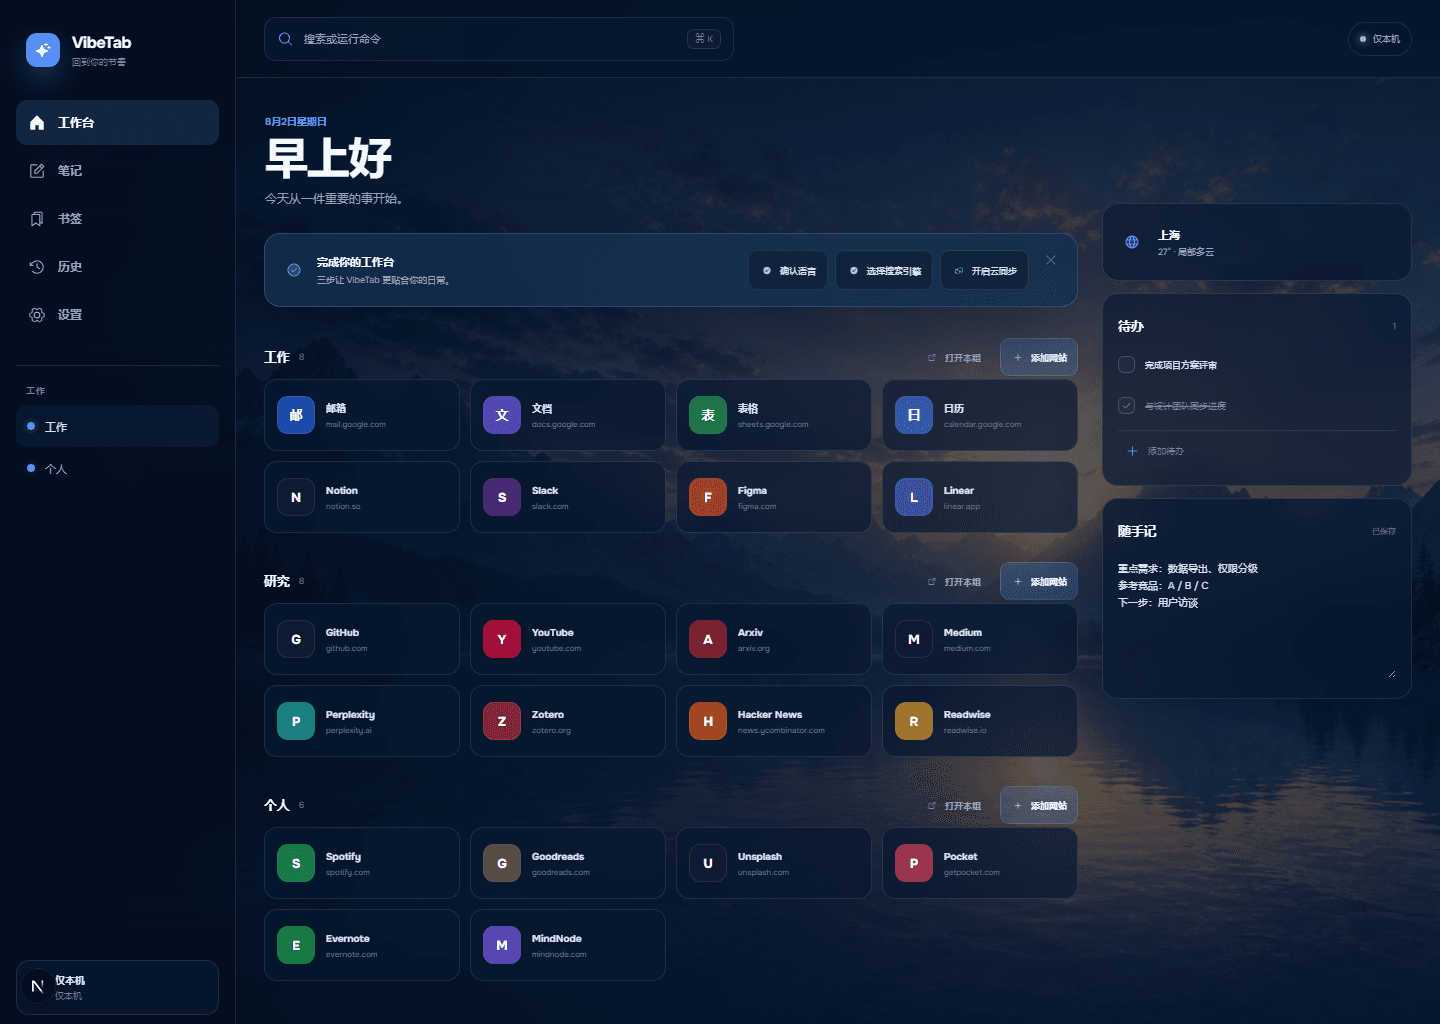The width and height of the screenshot is (1440, 1024).
Task: Open the 书签 sidebar item
Action: coord(117,218)
